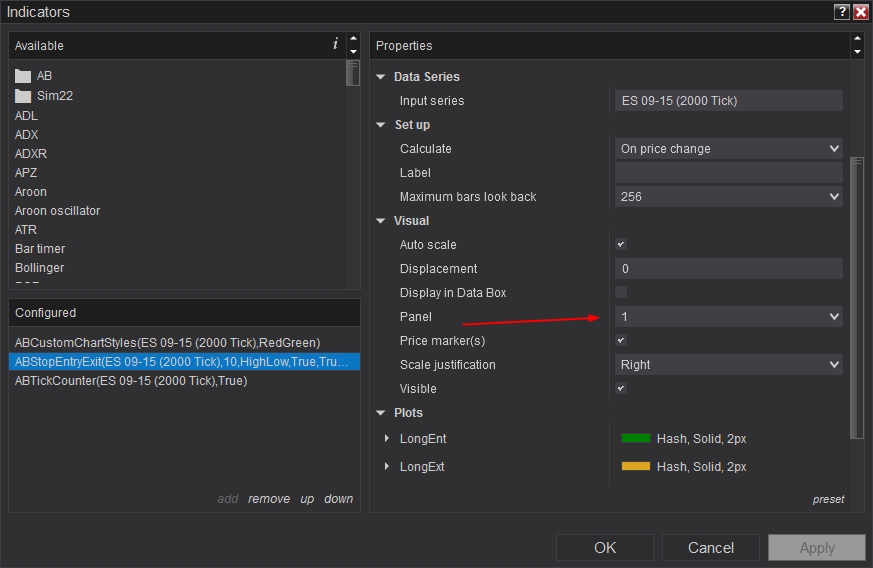Open the Panel dropdown
The height and width of the screenshot is (568, 873).
[729, 317]
